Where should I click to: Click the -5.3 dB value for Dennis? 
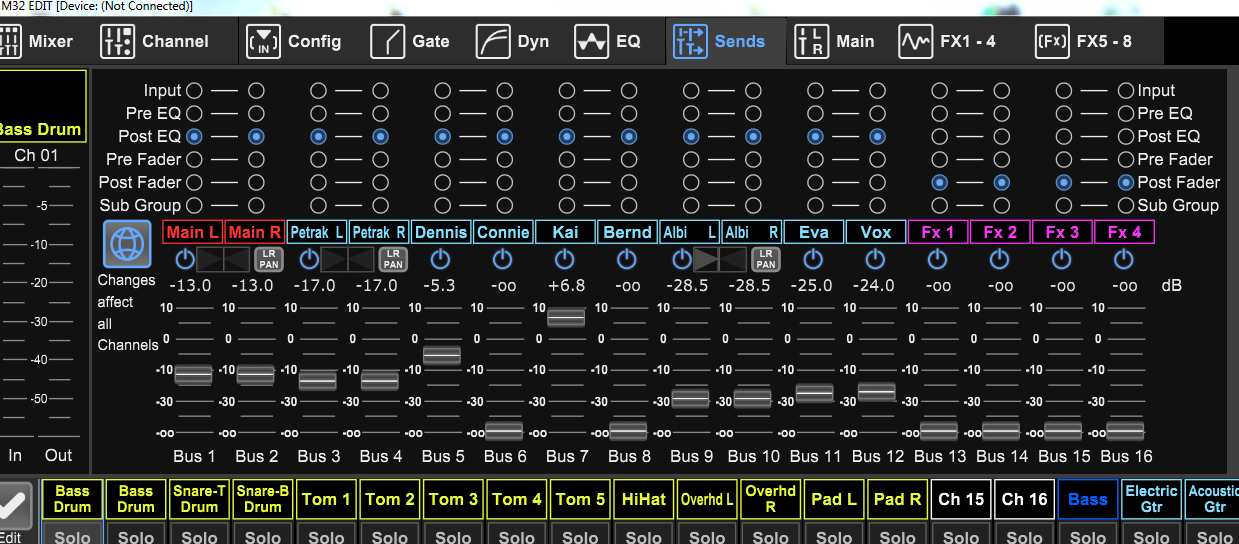click(440, 285)
